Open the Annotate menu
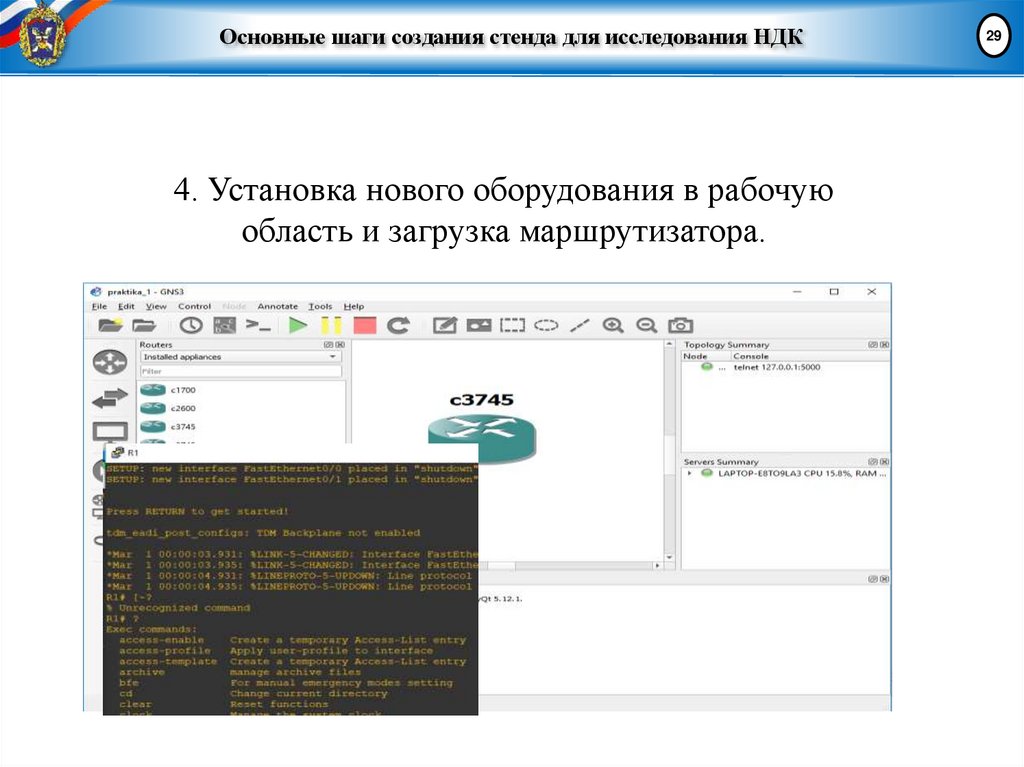Screen dimensions: 1024x767 pos(278,306)
